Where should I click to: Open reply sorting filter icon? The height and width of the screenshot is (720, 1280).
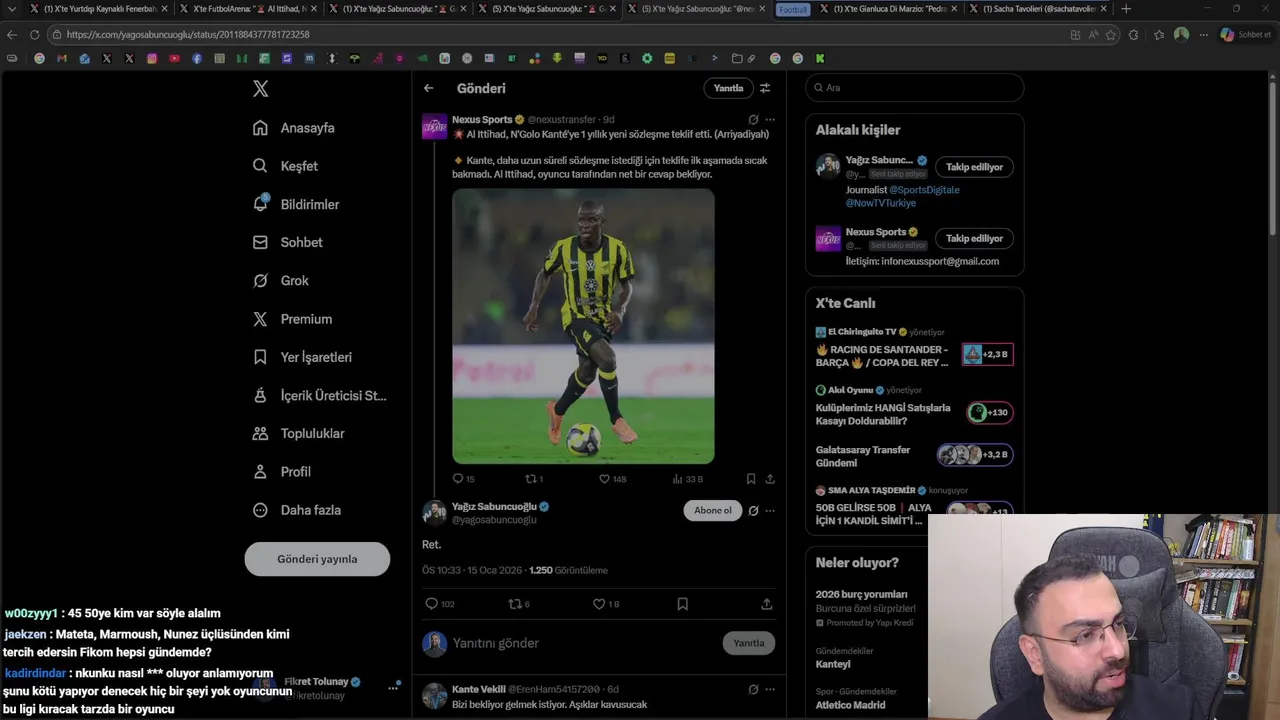(x=765, y=88)
